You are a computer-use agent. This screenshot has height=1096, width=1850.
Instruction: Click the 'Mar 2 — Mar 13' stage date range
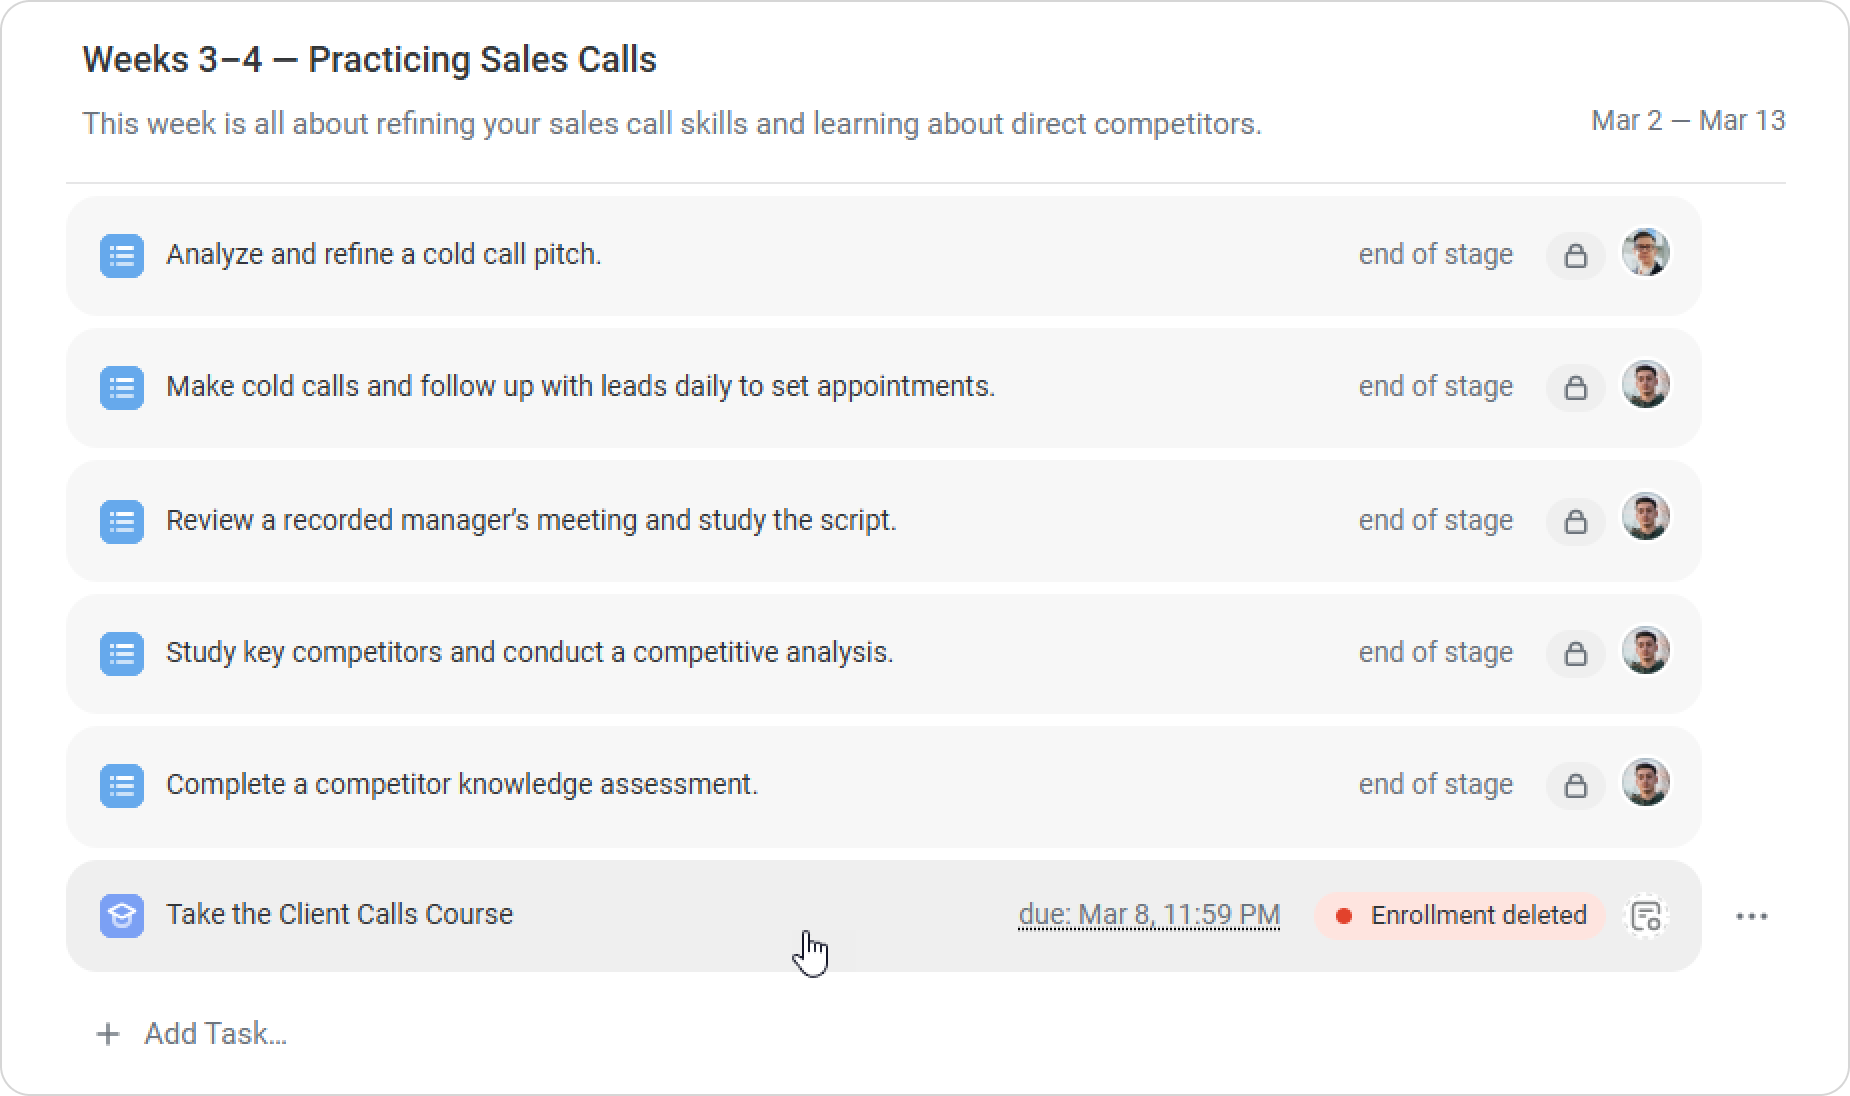[1688, 121]
